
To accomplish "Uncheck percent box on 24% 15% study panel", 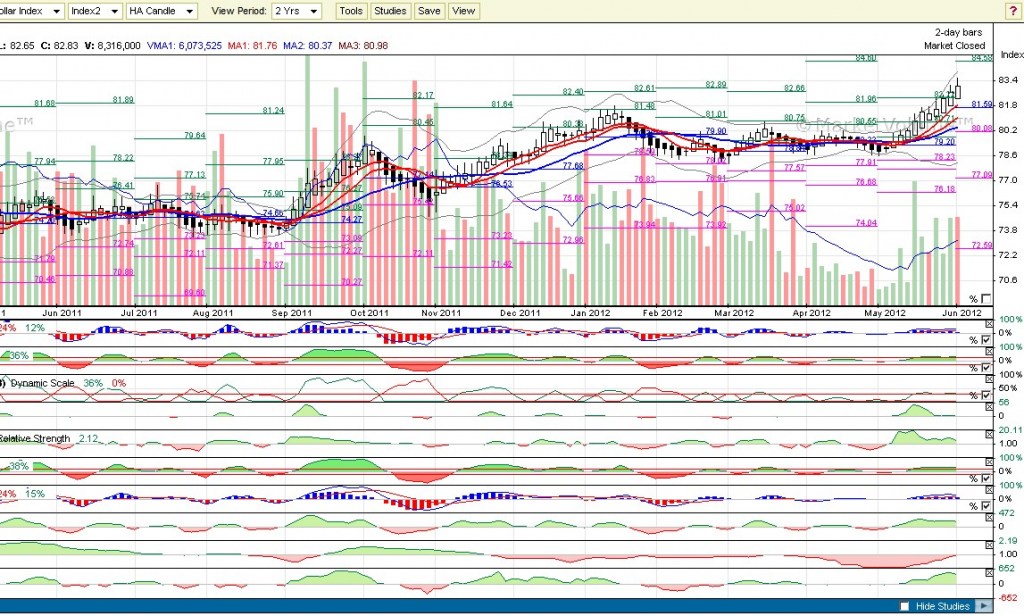I will [x=986, y=506].
